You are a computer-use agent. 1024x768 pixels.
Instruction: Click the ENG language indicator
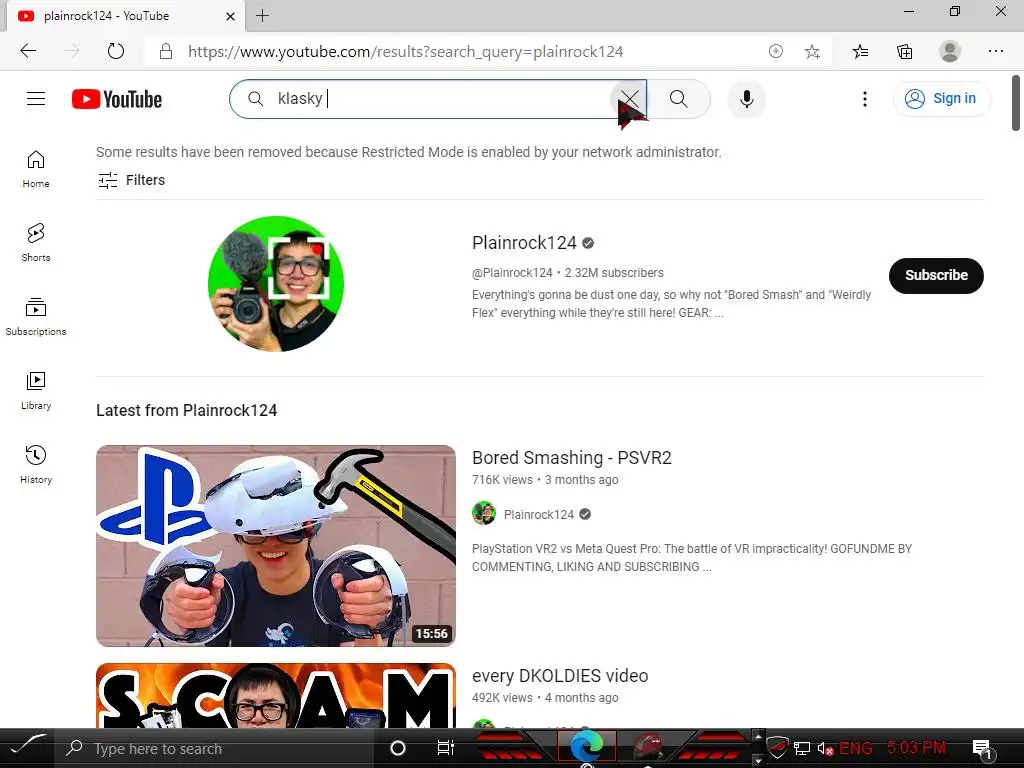coord(856,748)
